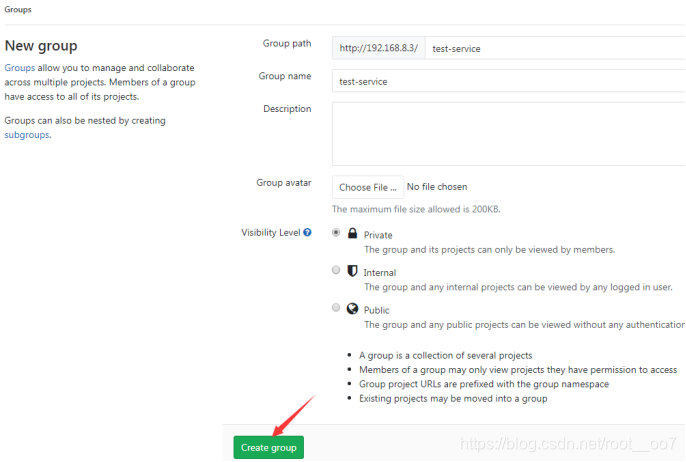Click the Private lock icon
Image resolution: width=686 pixels, height=462 pixels.
352,233
